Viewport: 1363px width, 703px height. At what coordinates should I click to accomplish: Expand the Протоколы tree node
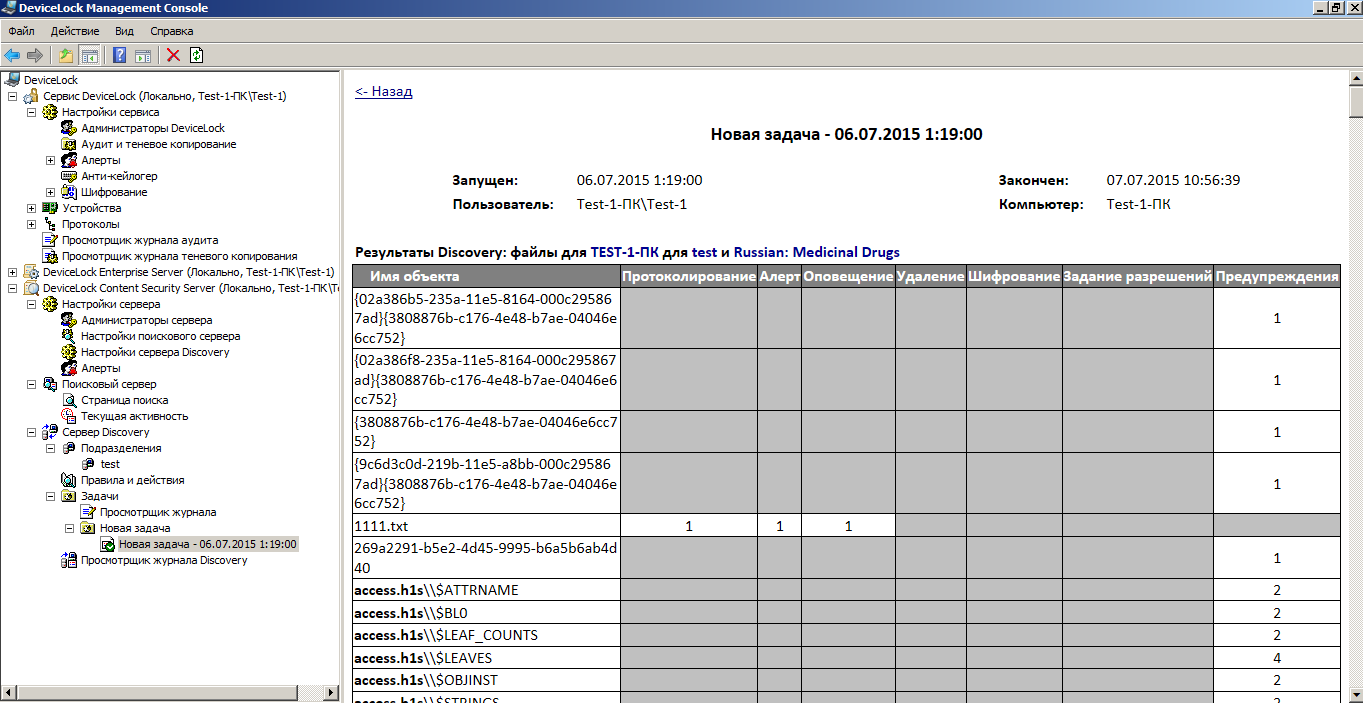click(31, 224)
